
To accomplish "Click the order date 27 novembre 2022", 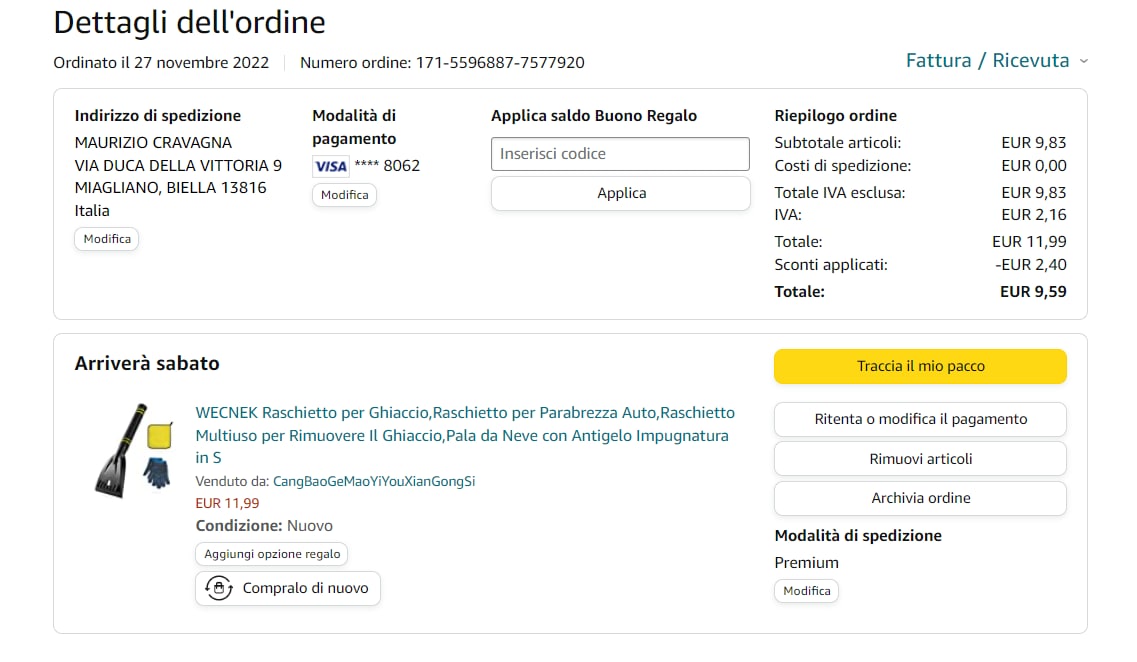I will click(195, 62).
